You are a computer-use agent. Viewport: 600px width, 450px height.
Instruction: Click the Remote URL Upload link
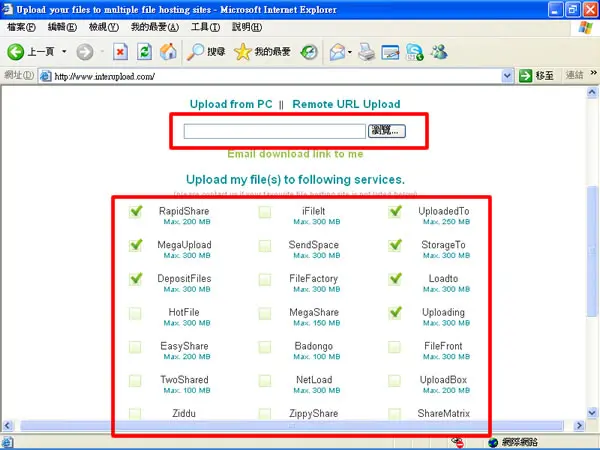pyautogui.click(x=346, y=104)
